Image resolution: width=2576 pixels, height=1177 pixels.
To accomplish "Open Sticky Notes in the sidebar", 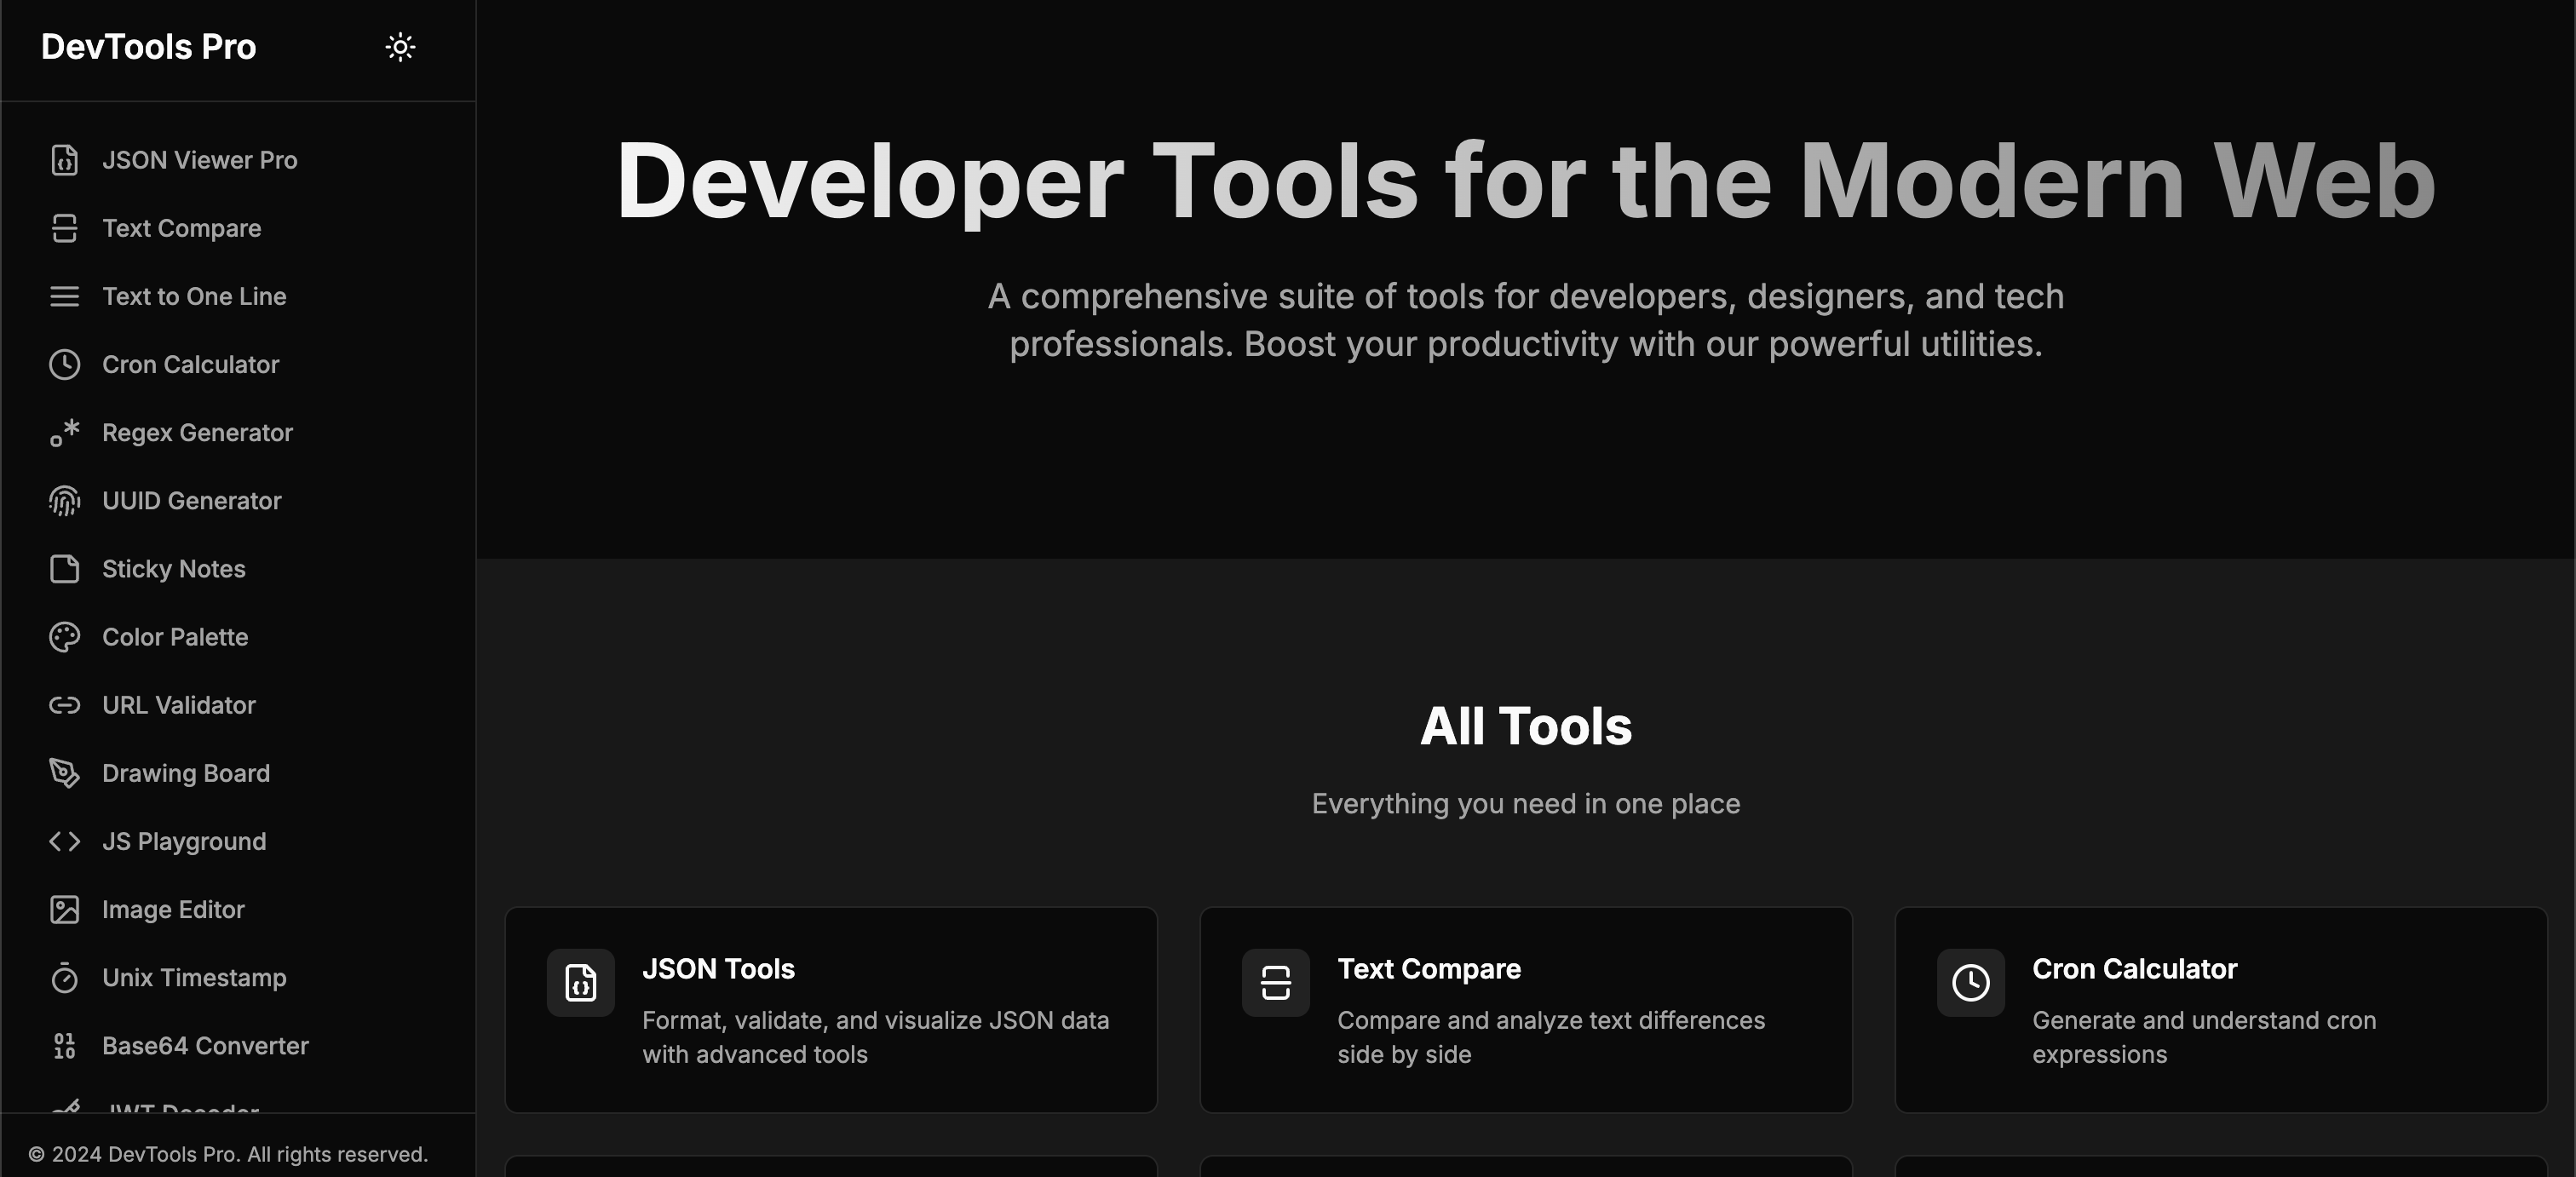I will pyautogui.click(x=173, y=569).
